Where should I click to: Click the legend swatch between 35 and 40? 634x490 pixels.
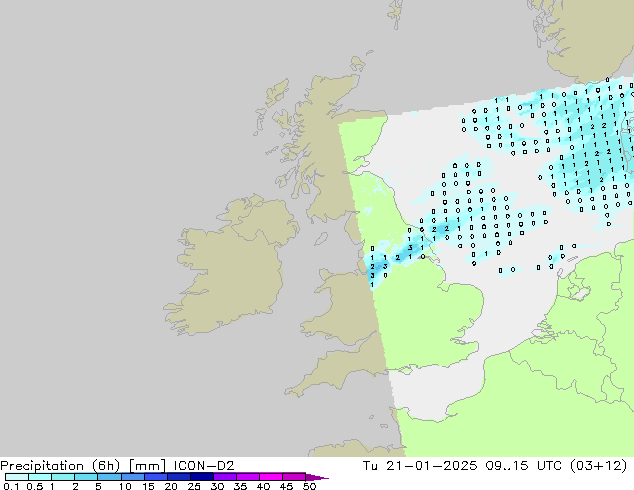(248, 477)
